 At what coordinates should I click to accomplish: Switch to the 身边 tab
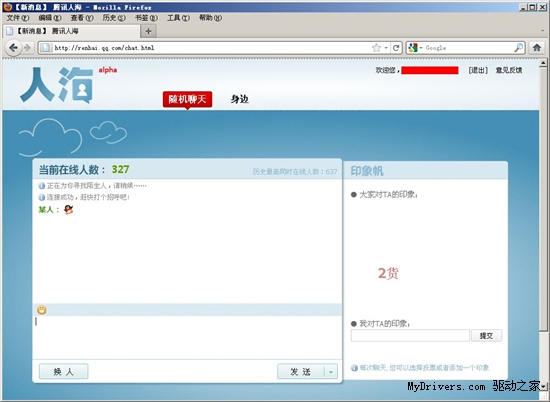coord(240,99)
